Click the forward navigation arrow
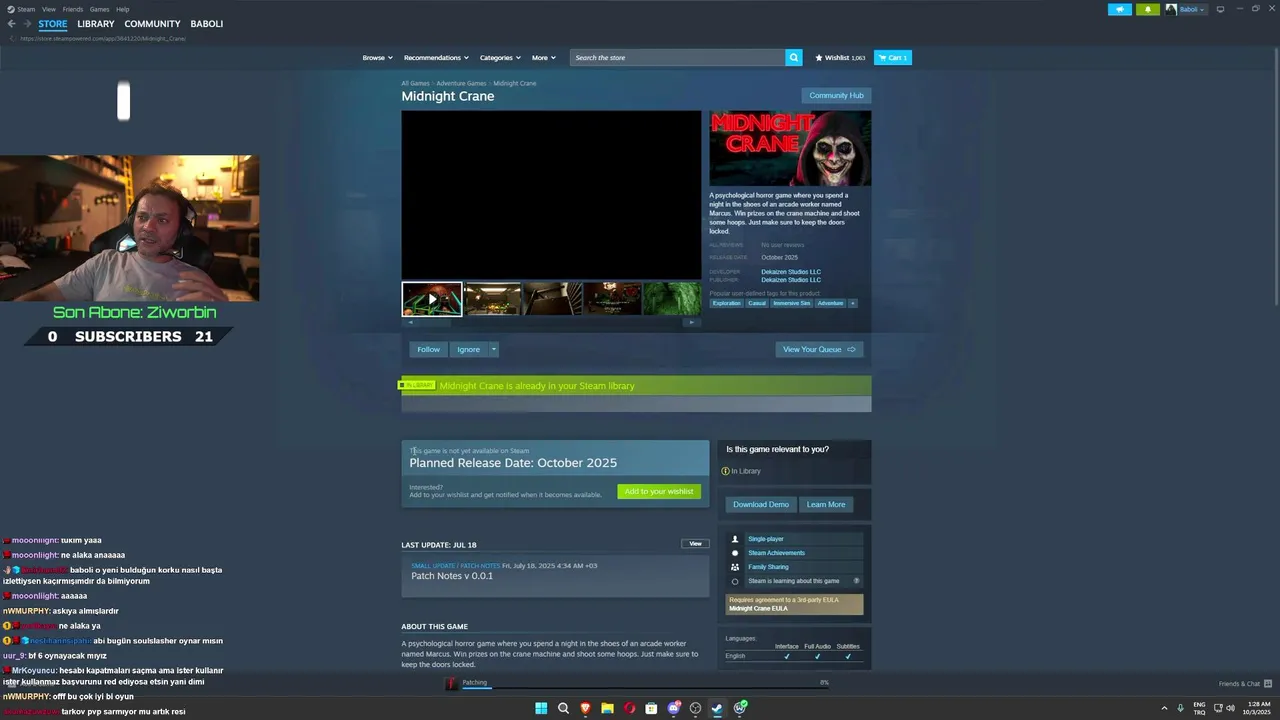 pos(26,24)
